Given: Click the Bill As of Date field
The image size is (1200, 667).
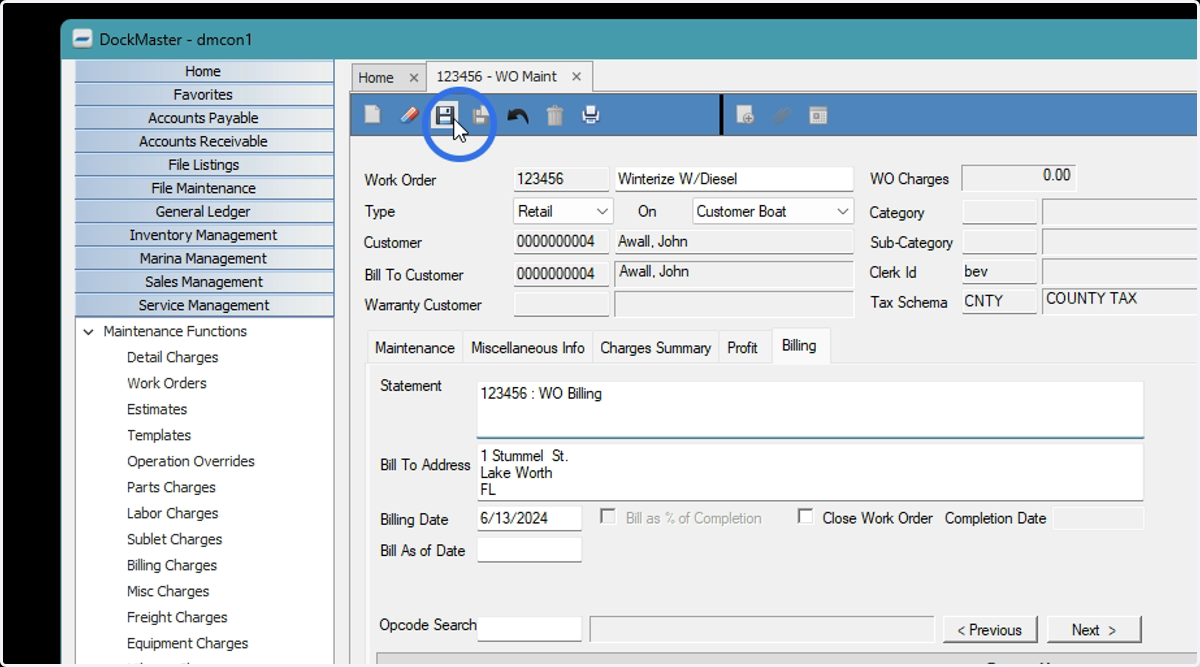Looking at the screenshot, I should coord(529,550).
